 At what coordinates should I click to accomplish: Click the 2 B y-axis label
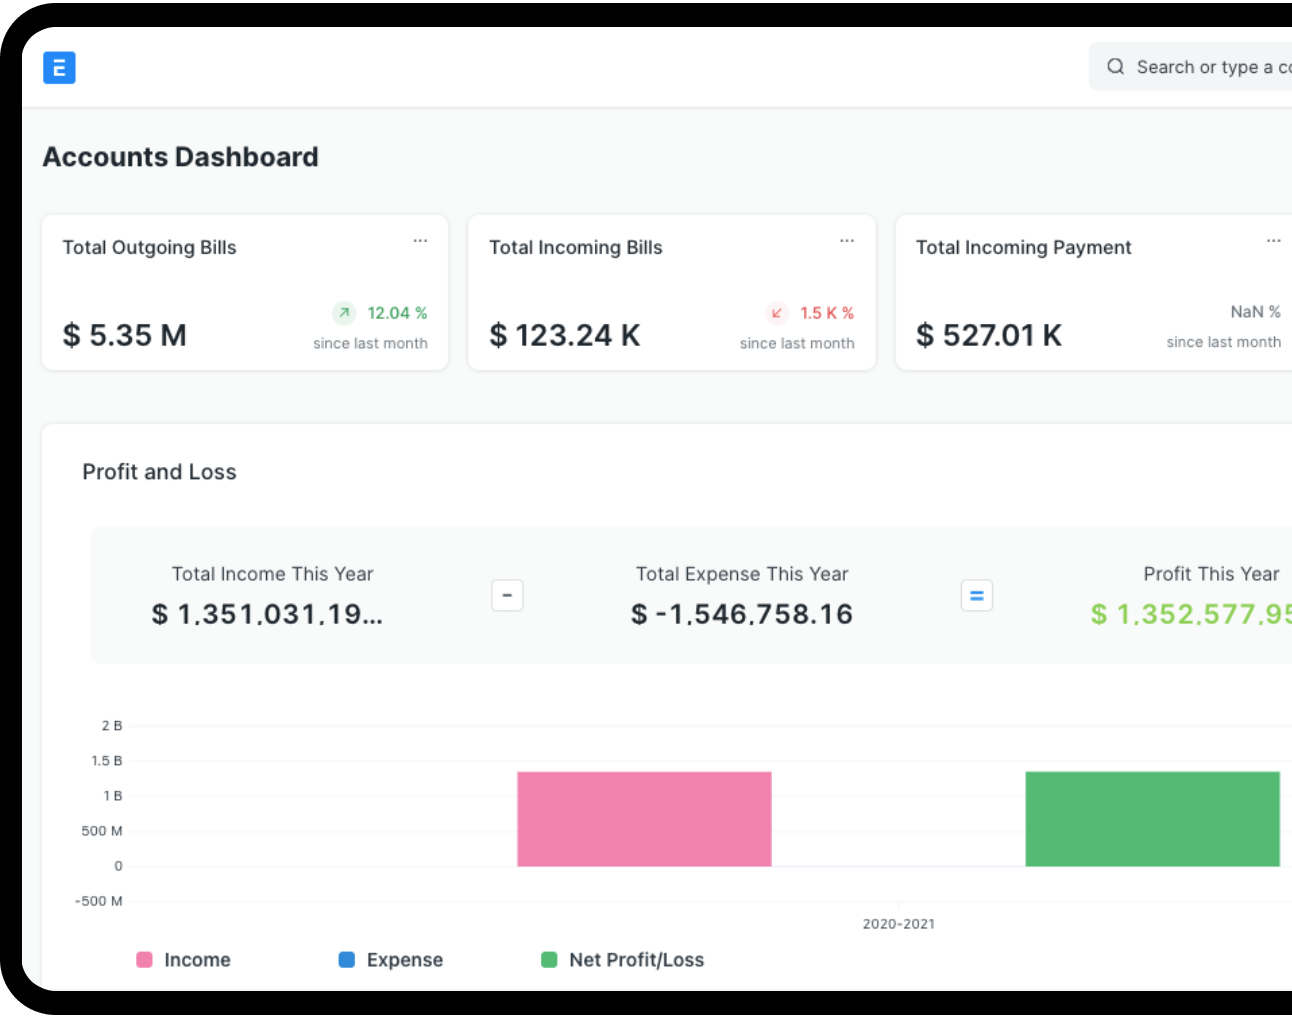click(x=112, y=726)
